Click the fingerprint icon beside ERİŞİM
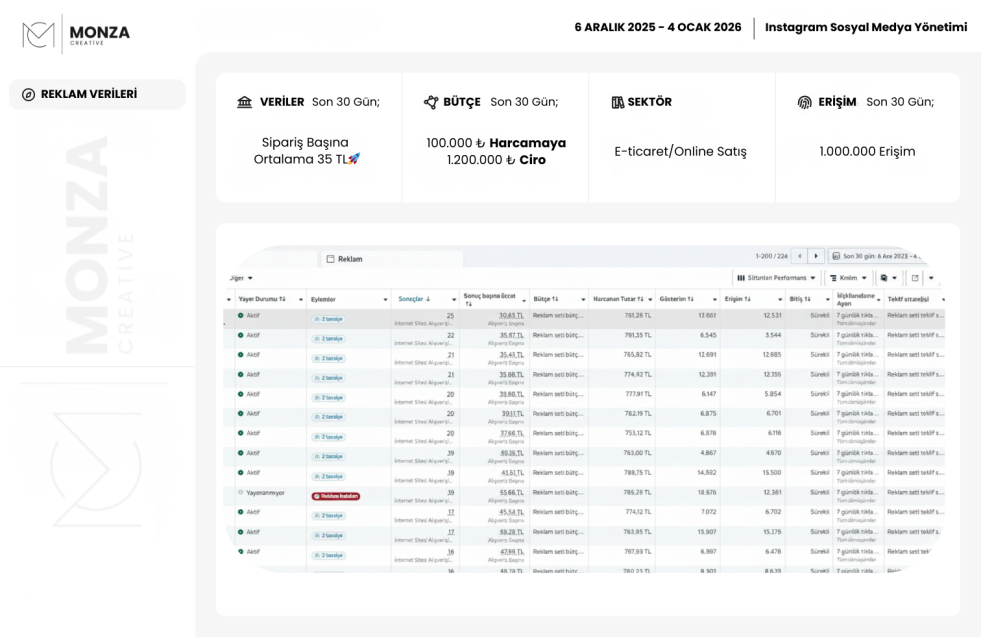Viewport: 981px width, 637px height. 805,102
